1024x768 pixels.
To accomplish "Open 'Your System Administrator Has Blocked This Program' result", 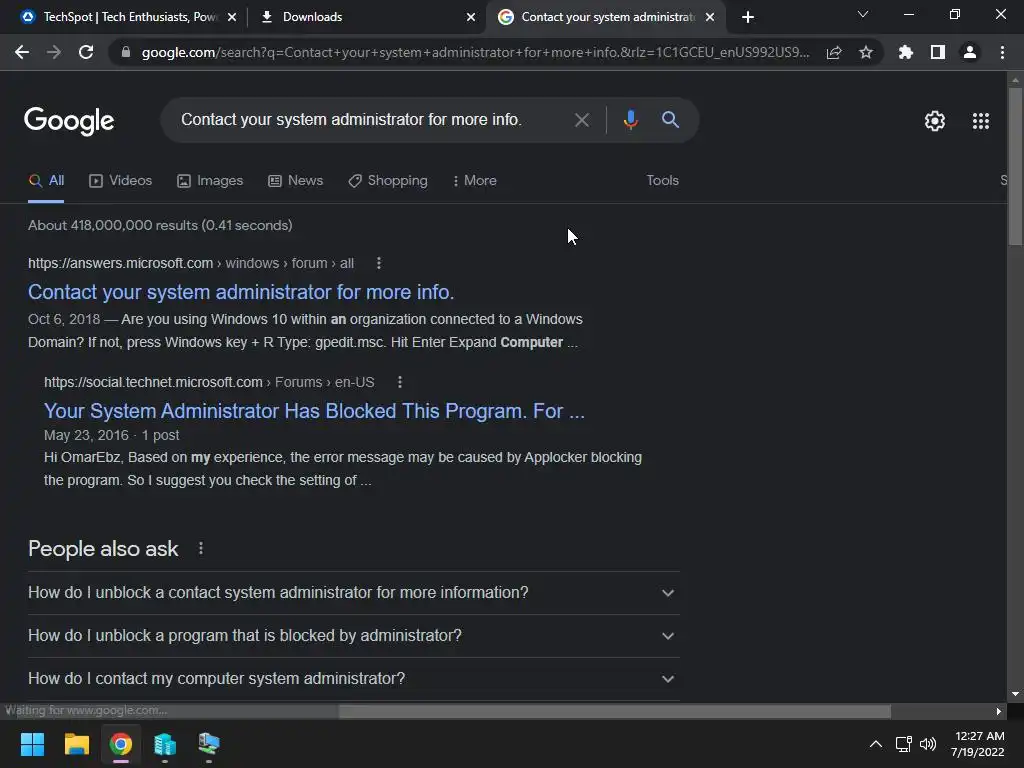I will (314, 411).
